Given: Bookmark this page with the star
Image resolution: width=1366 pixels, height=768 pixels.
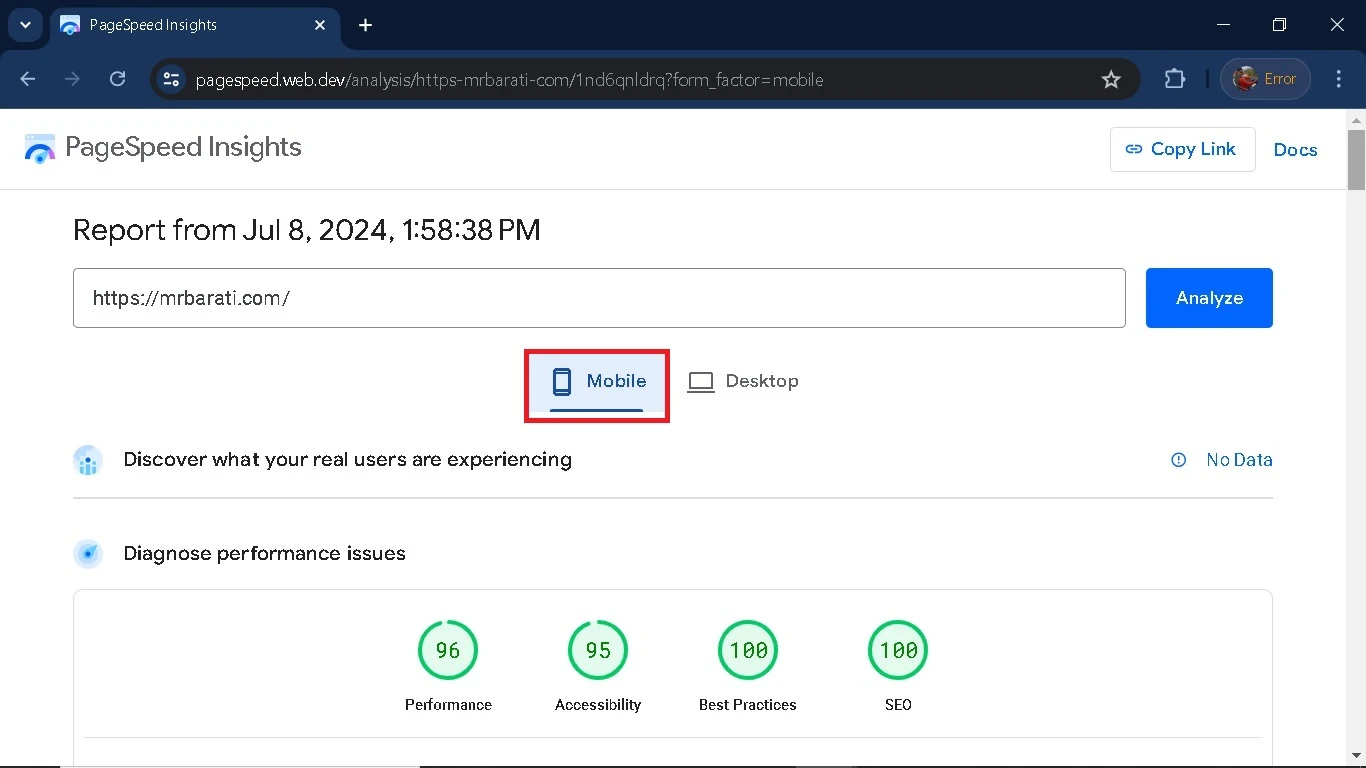Looking at the screenshot, I should (1111, 79).
